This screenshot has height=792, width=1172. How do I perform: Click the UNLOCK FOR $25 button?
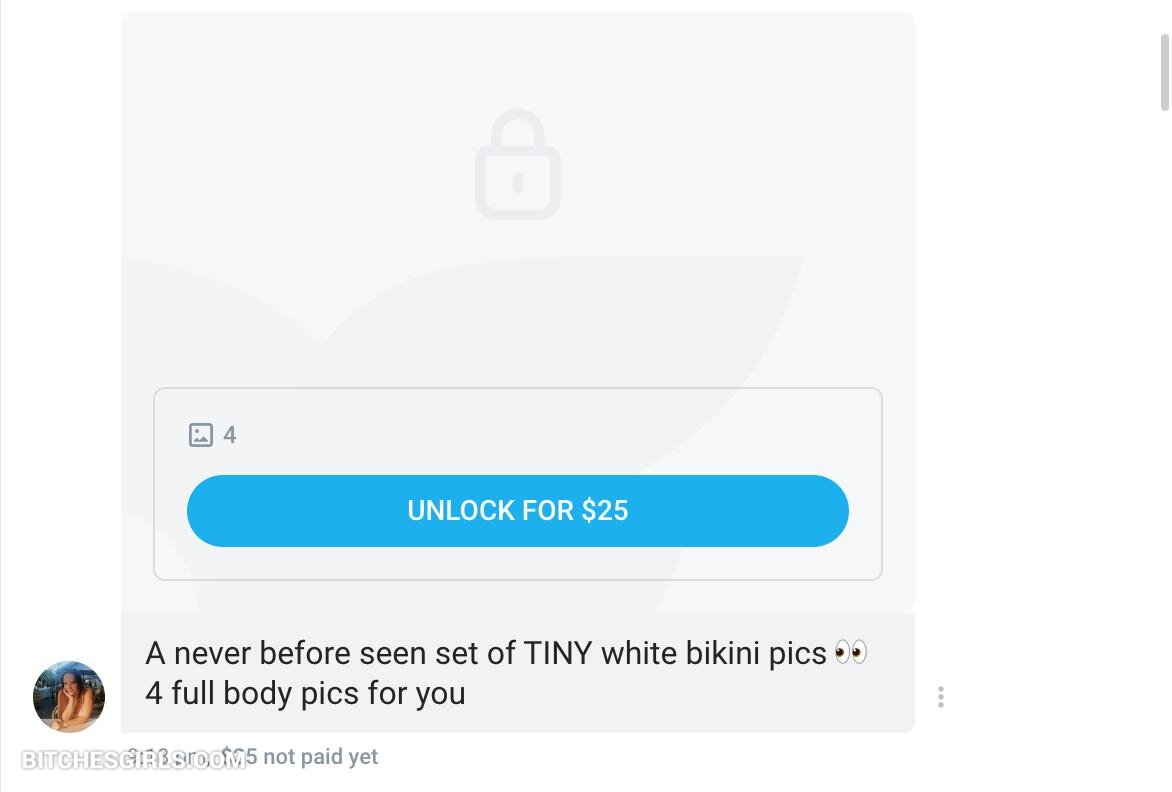pos(518,511)
